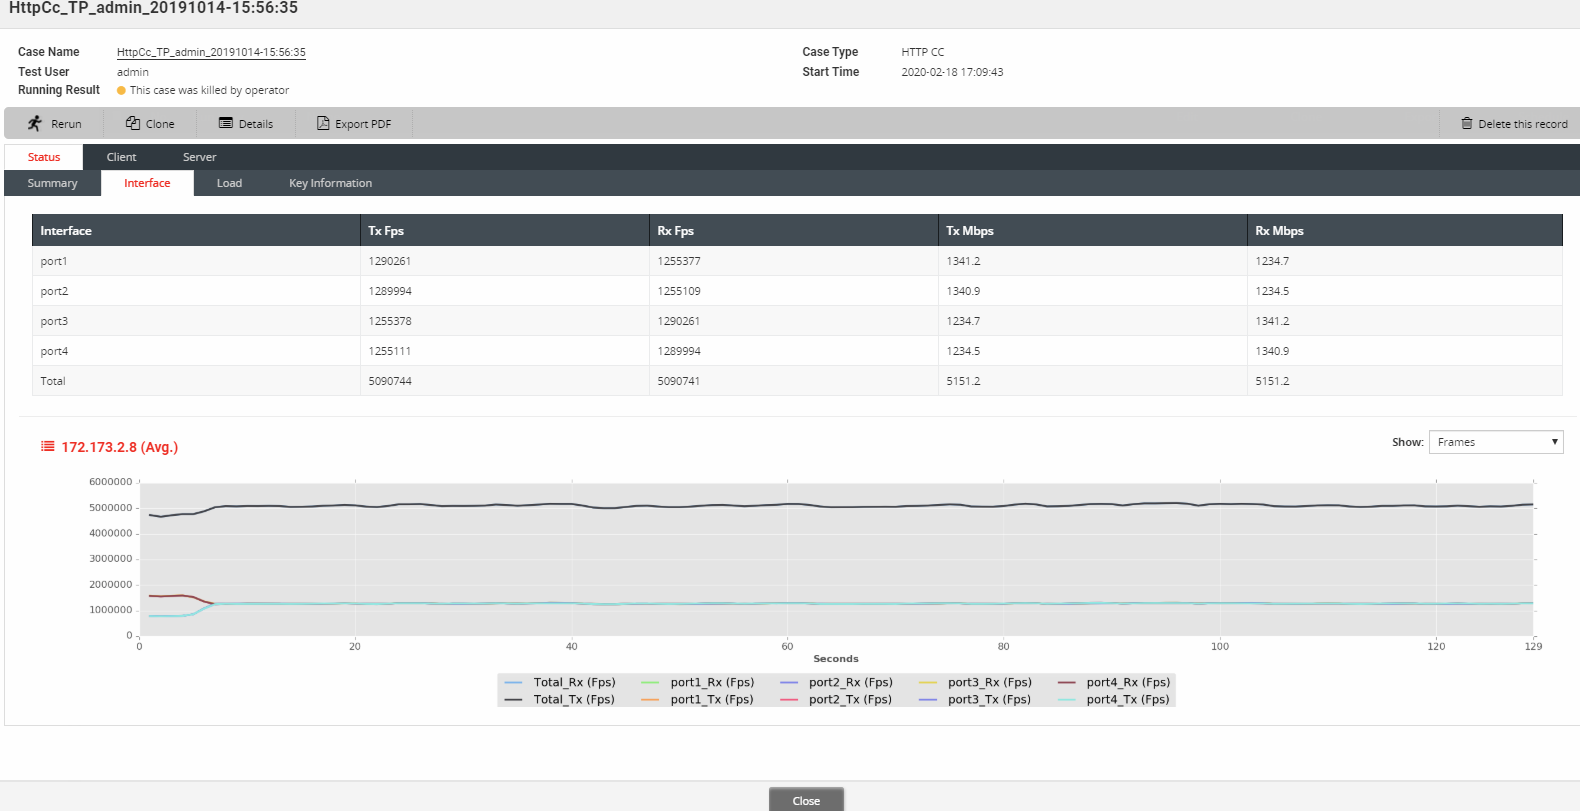Image resolution: width=1580 pixels, height=811 pixels.
Task: Select port4 Rx Mbps value 1340.9
Action: pyautogui.click(x=1272, y=351)
